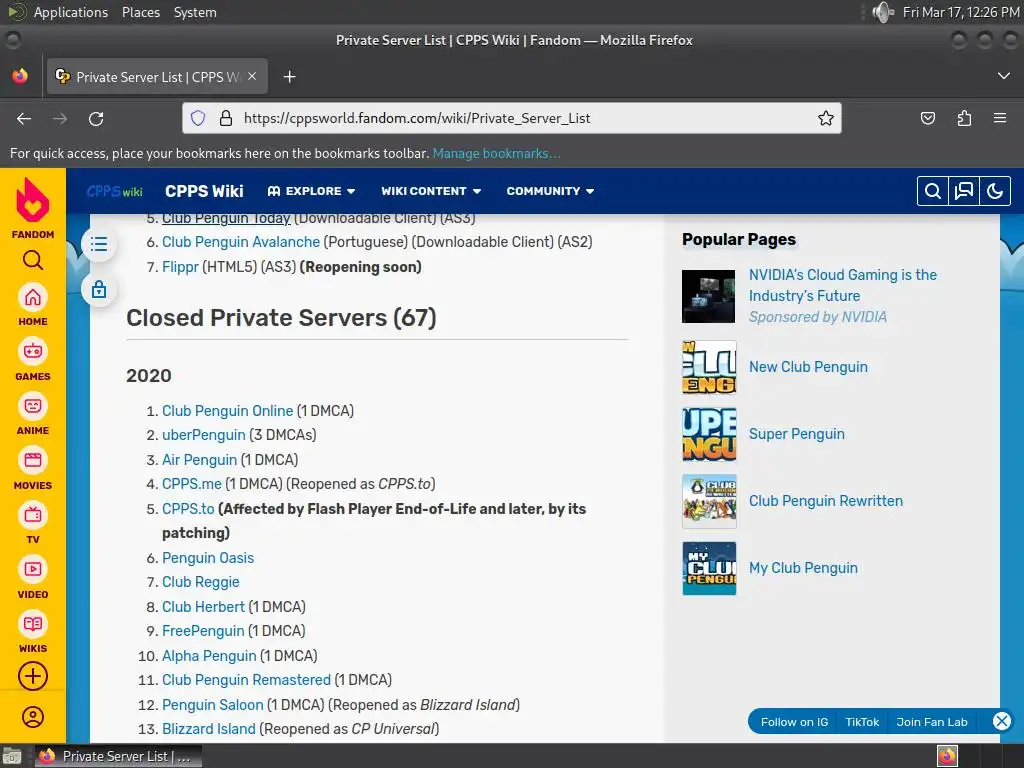Open Manage bookmarks link

pos(496,153)
